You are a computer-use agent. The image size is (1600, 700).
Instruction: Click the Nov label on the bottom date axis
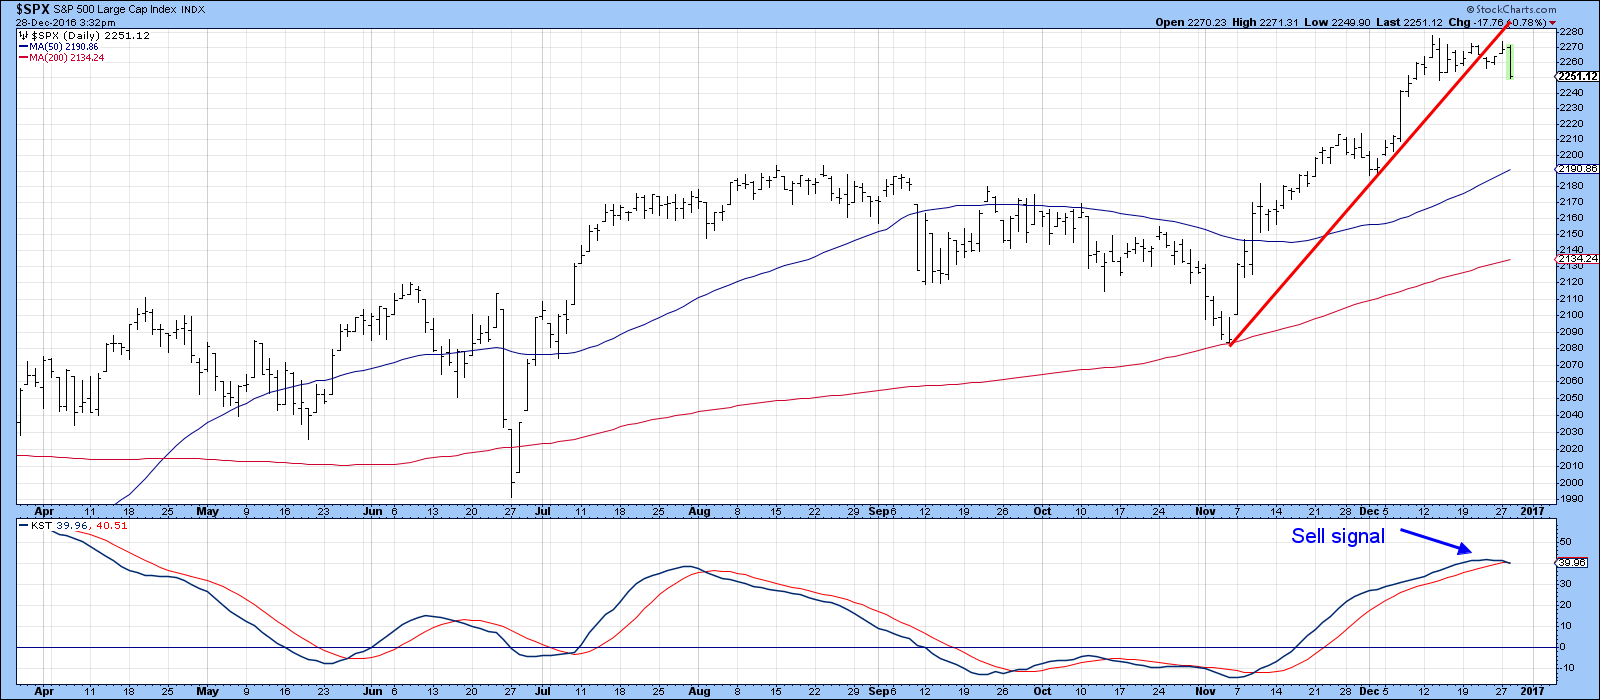pyautogui.click(x=1205, y=691)
